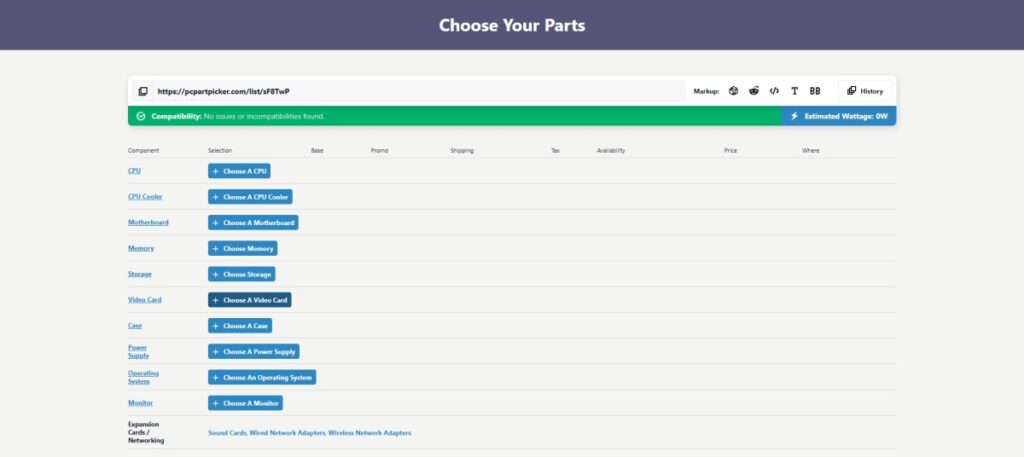
Task: Click the list URL field
Action: coord(419,91)
